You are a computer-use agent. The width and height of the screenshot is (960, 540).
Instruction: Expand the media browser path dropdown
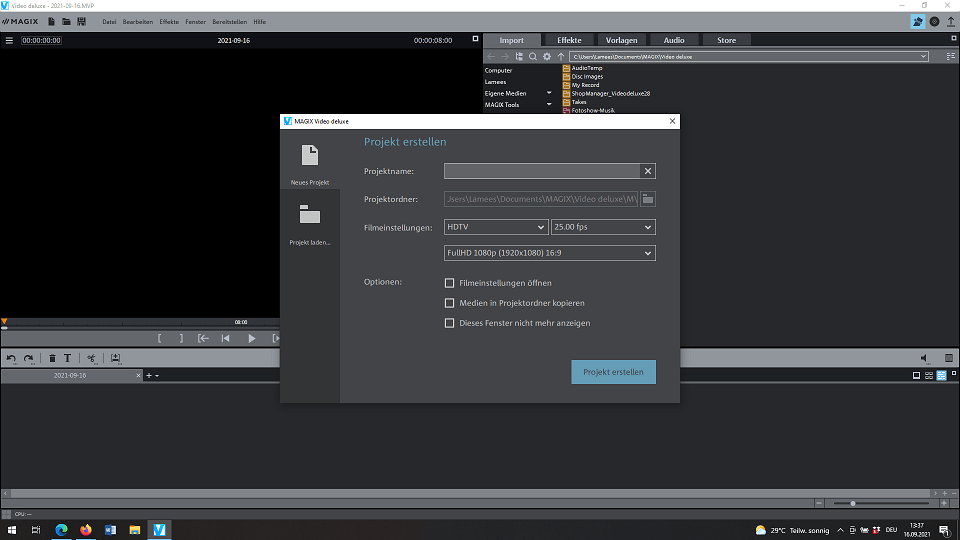[923, 56]
